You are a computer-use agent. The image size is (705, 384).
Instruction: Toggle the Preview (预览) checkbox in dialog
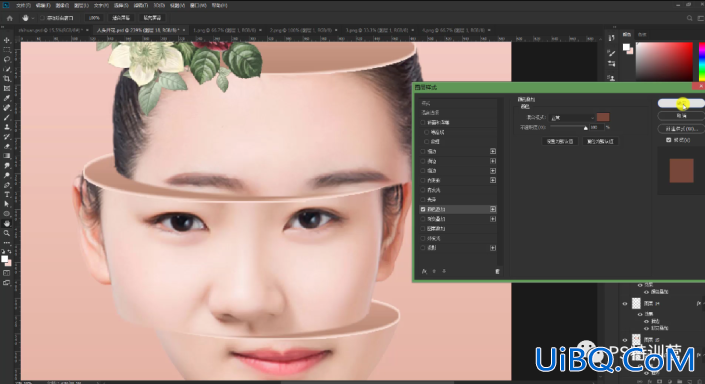669,140
